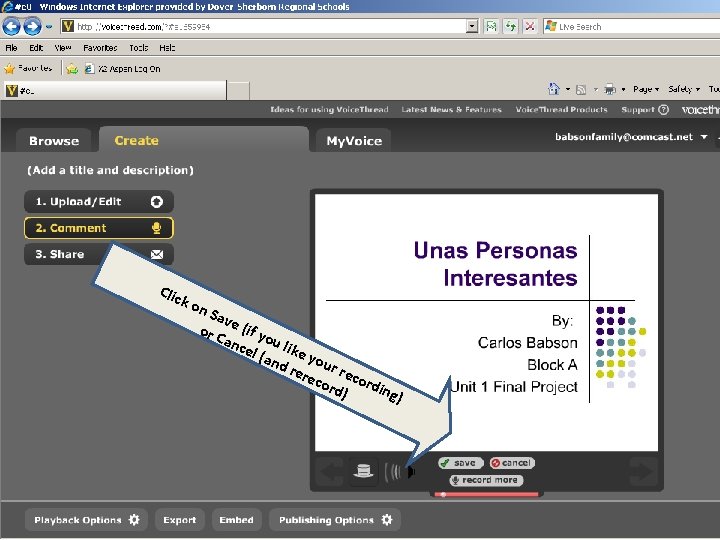Open the File menu
720x540 pixels.
click(11, 48)
